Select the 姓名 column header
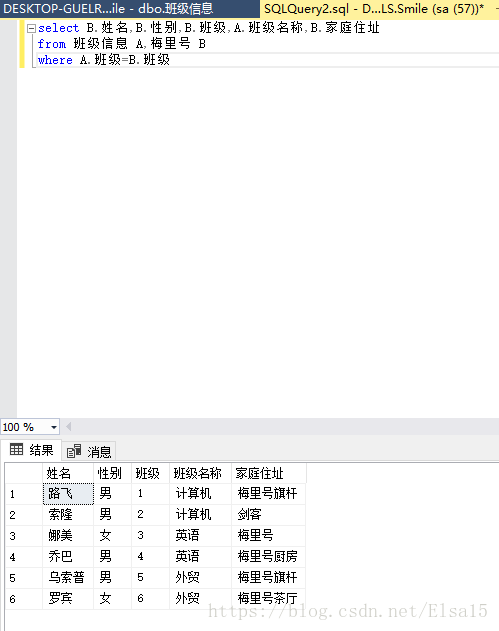 pyautogui.click(x=68, y=473)
